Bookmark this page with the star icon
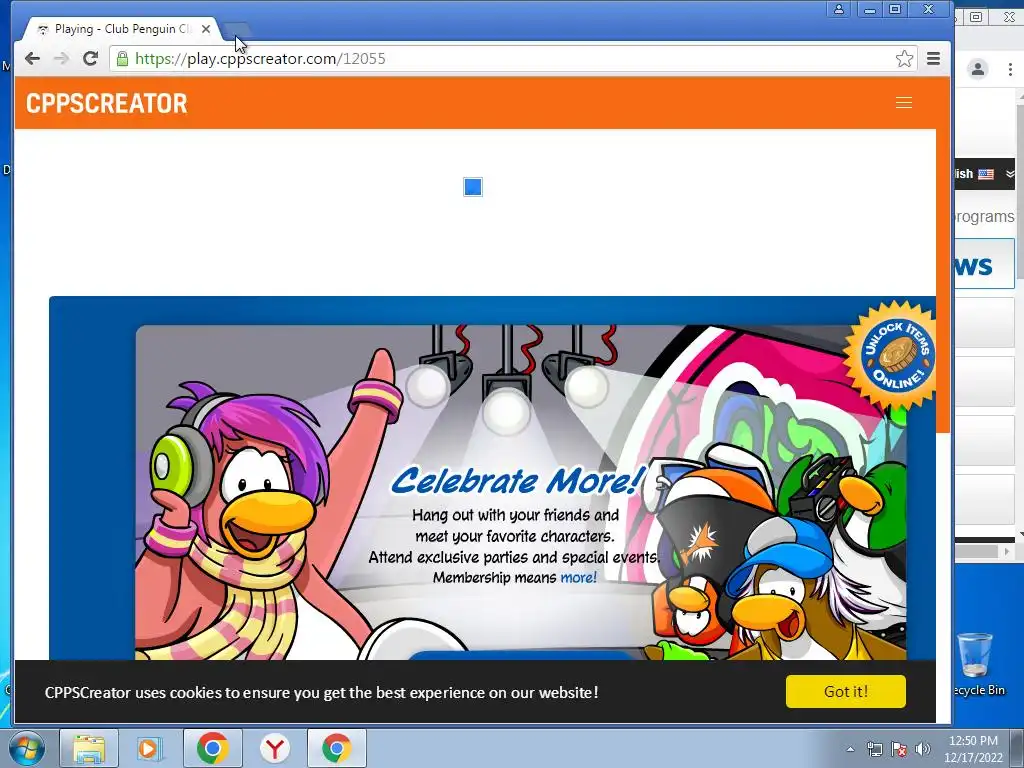Viewport: 1024px width, 768px height. (x=904, y=59)
